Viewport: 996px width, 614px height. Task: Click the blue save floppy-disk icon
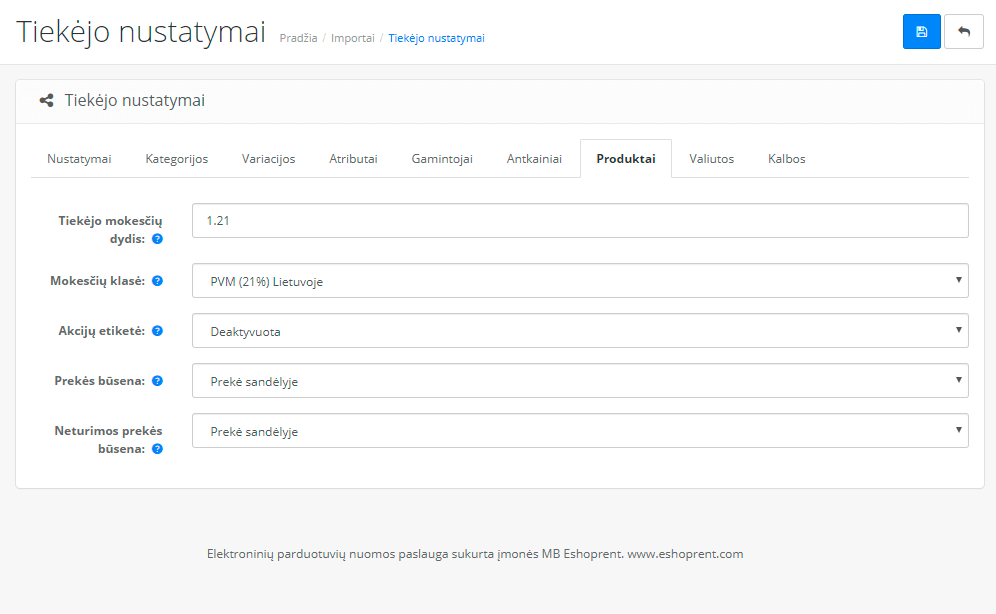(x=921, y=32)
